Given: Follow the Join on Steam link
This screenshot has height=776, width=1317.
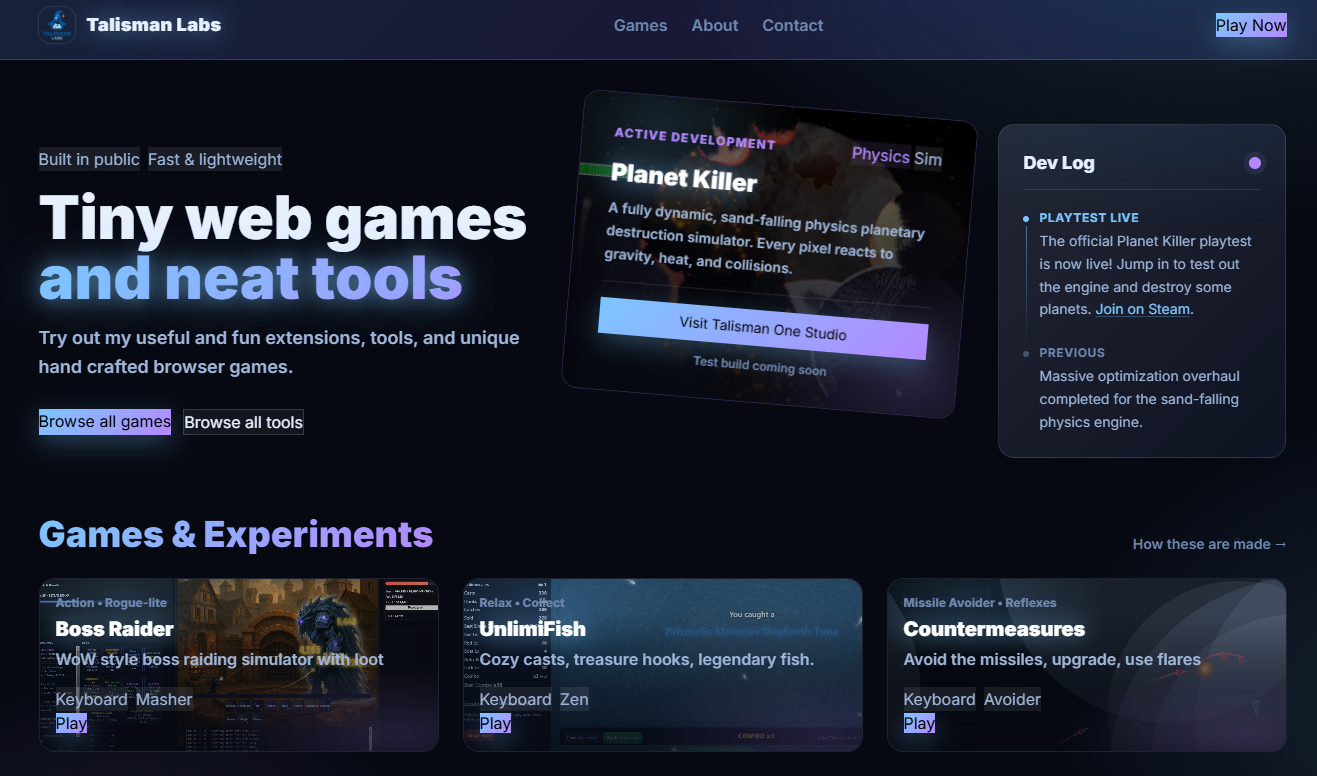Looking at the screenshot, I should click(1142, 309).
